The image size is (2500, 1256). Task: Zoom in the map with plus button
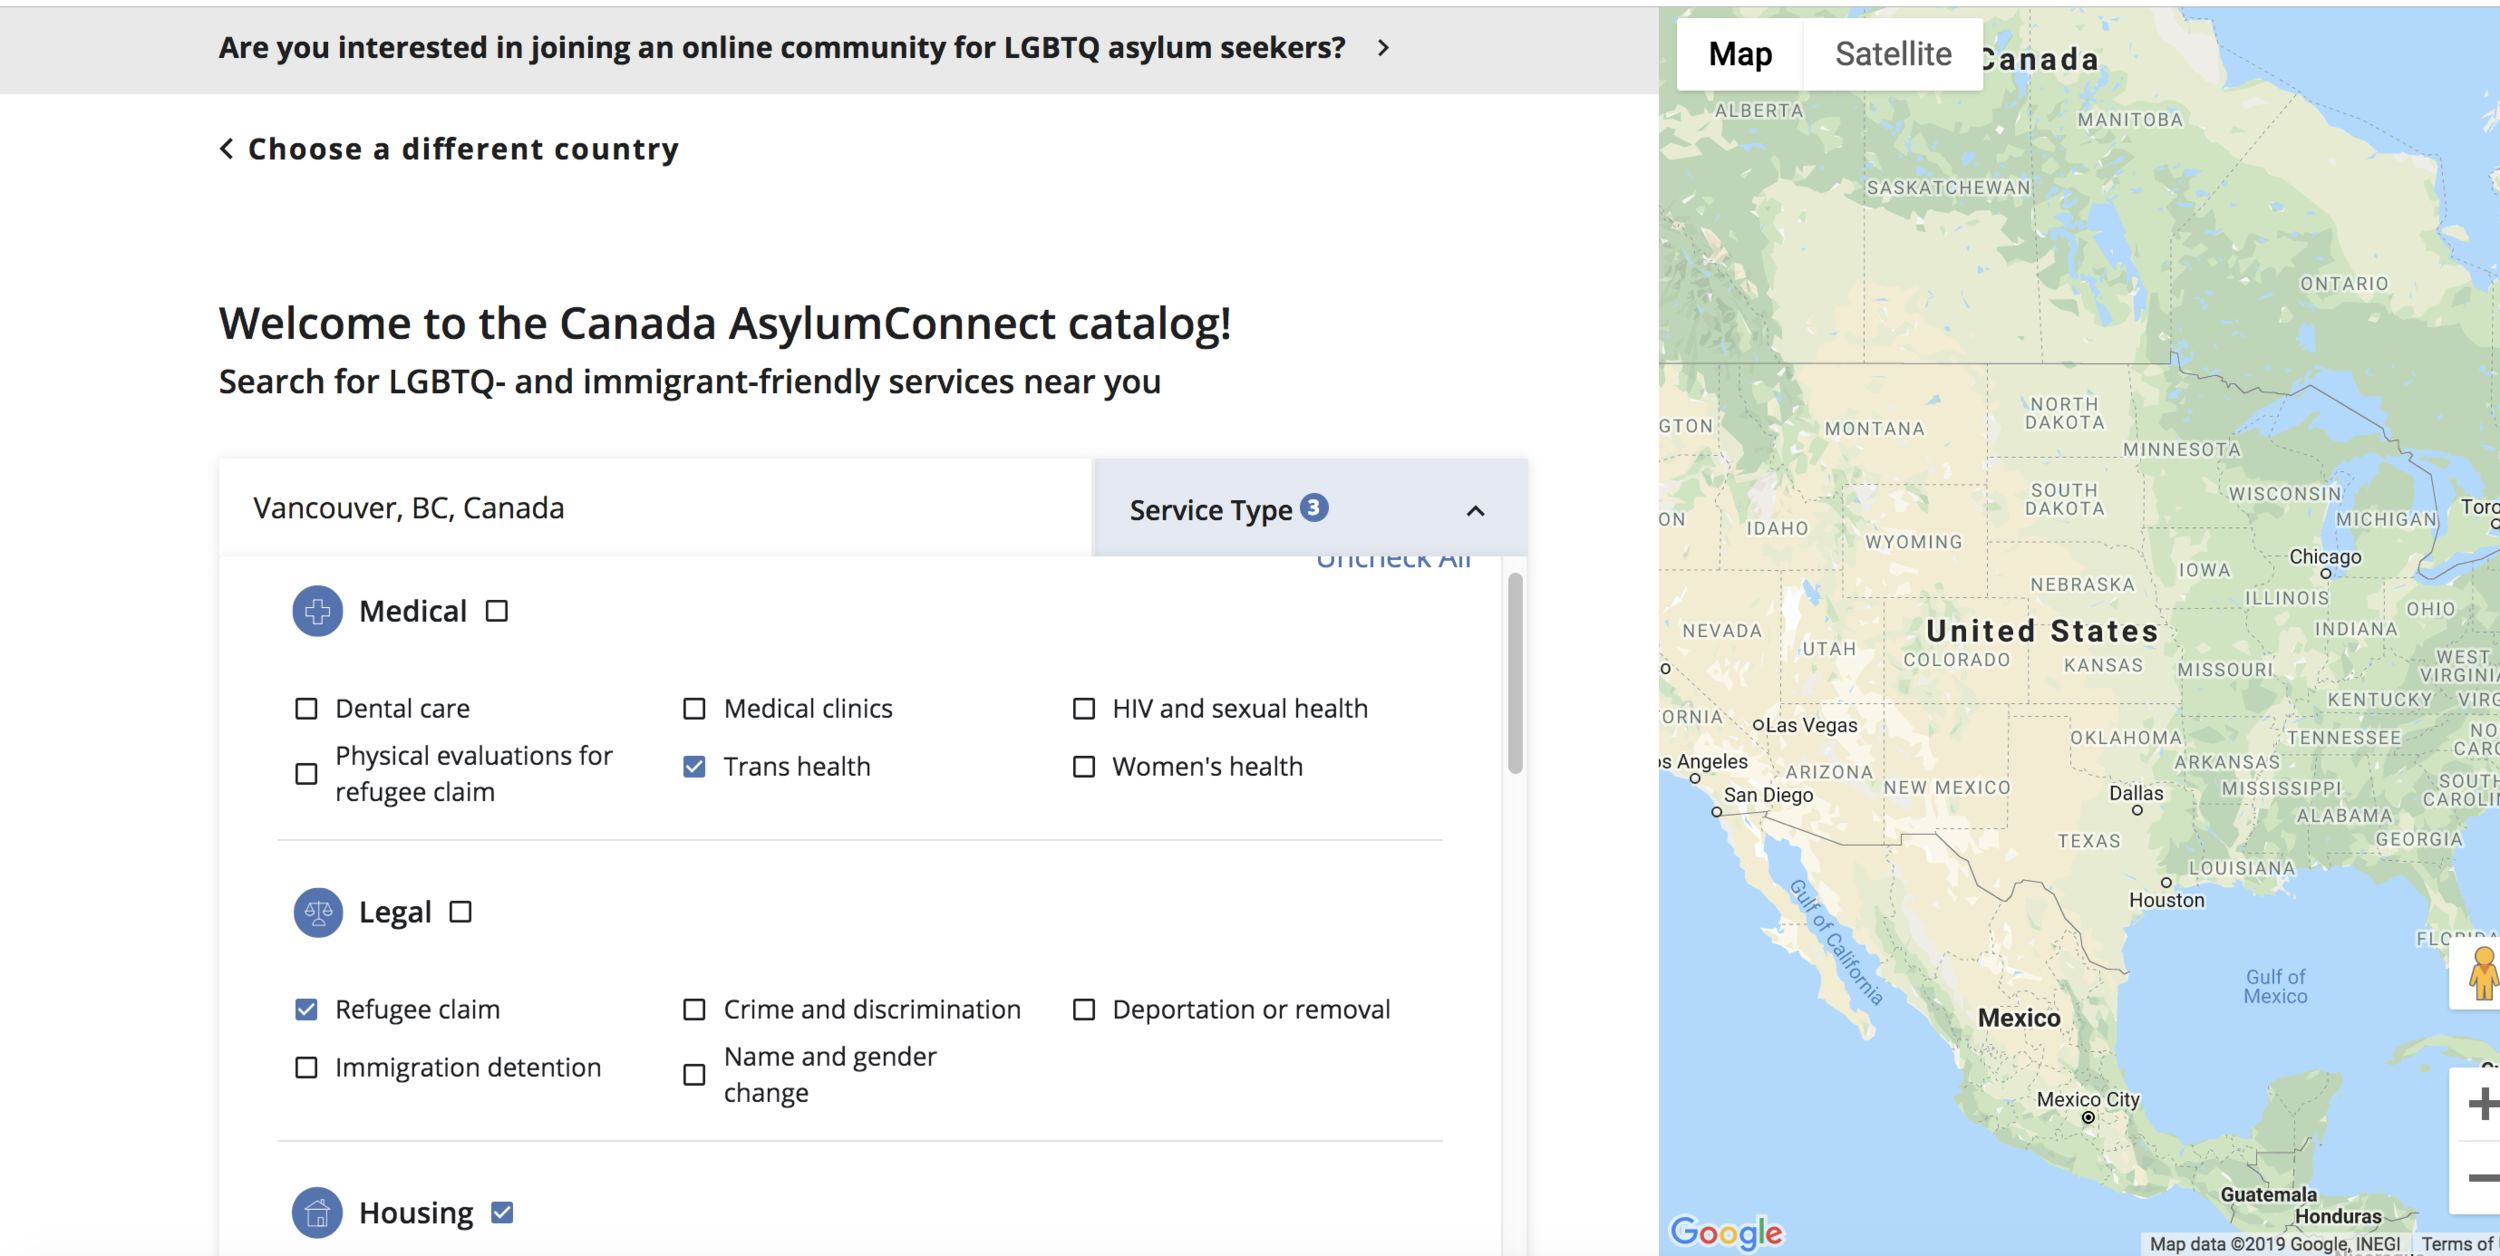2483,1104
